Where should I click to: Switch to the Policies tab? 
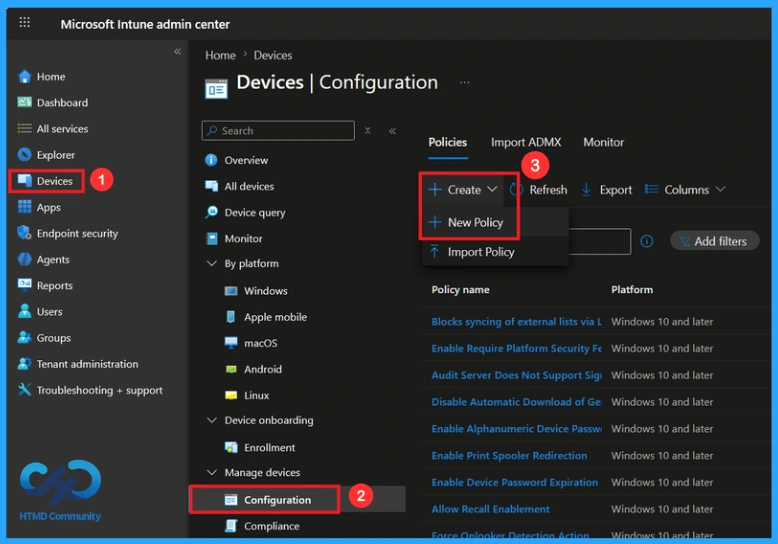[448, 142]
